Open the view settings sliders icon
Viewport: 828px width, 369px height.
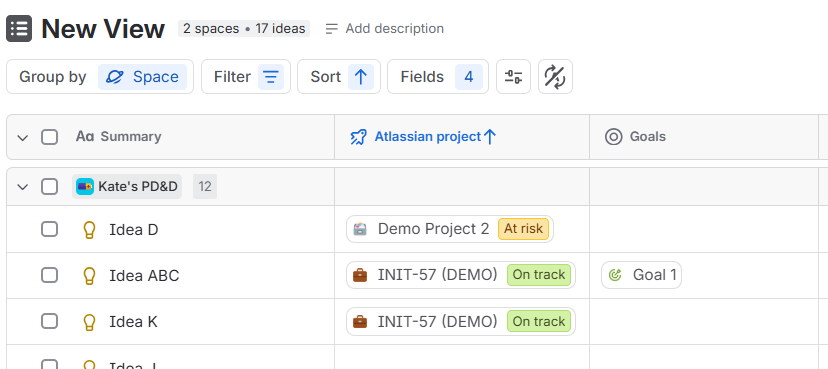point(513,77)
